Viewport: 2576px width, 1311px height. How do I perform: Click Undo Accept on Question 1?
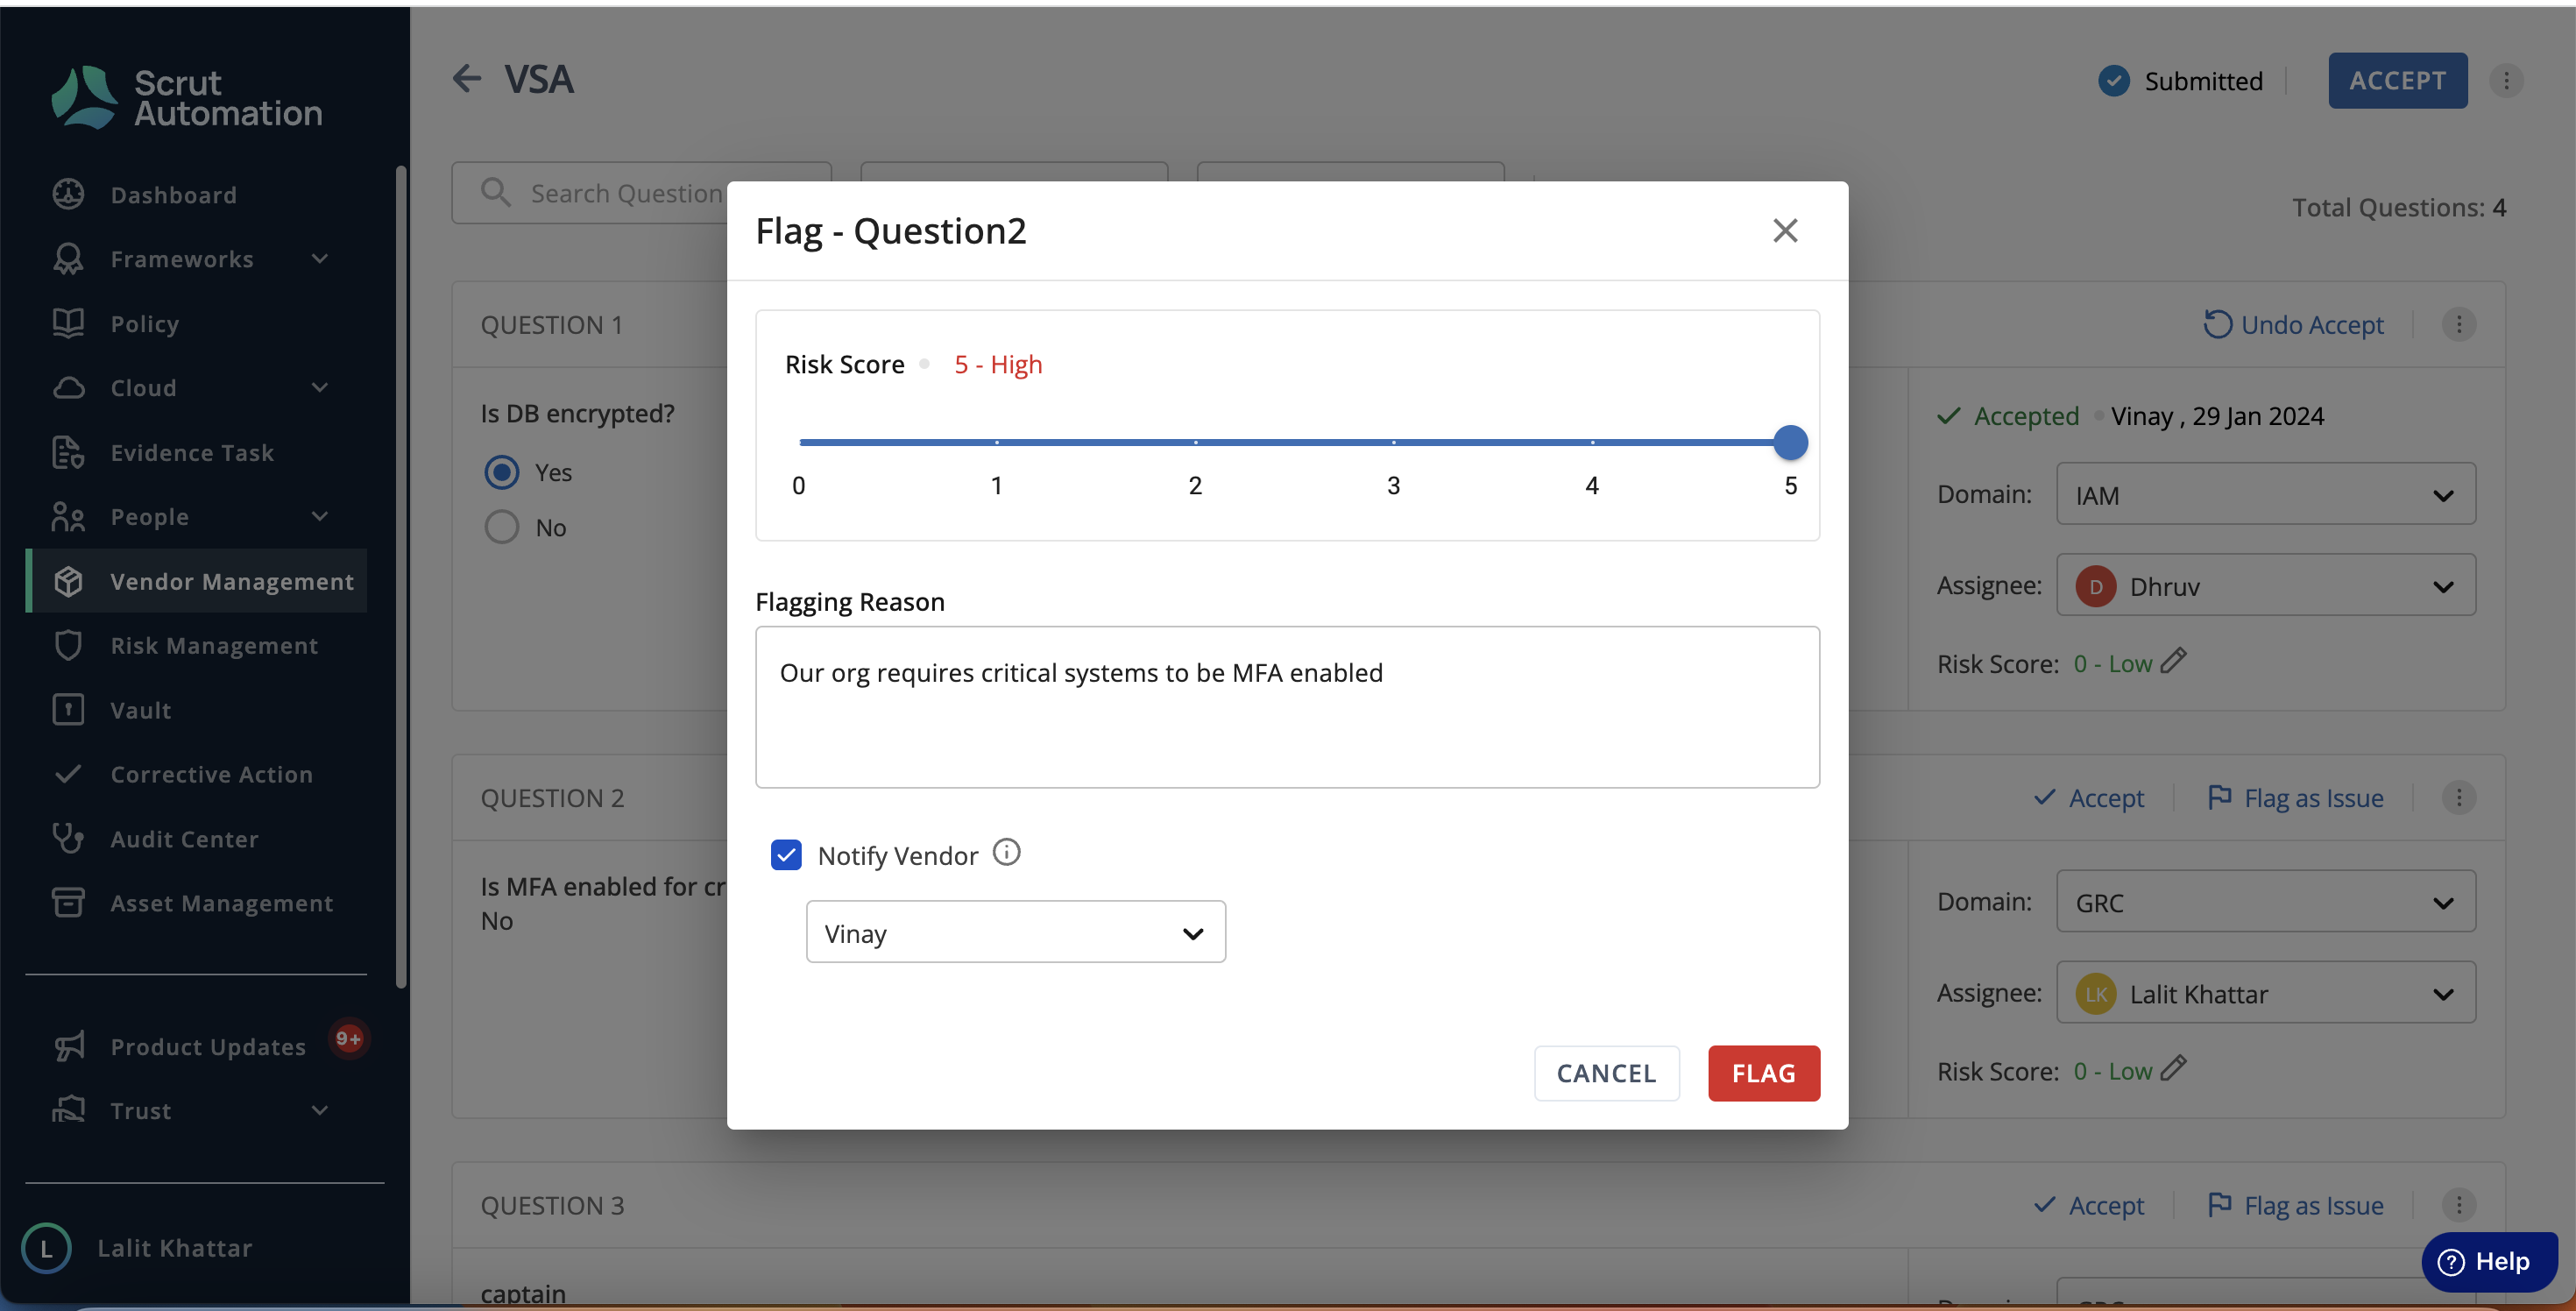pos(2294,325)
